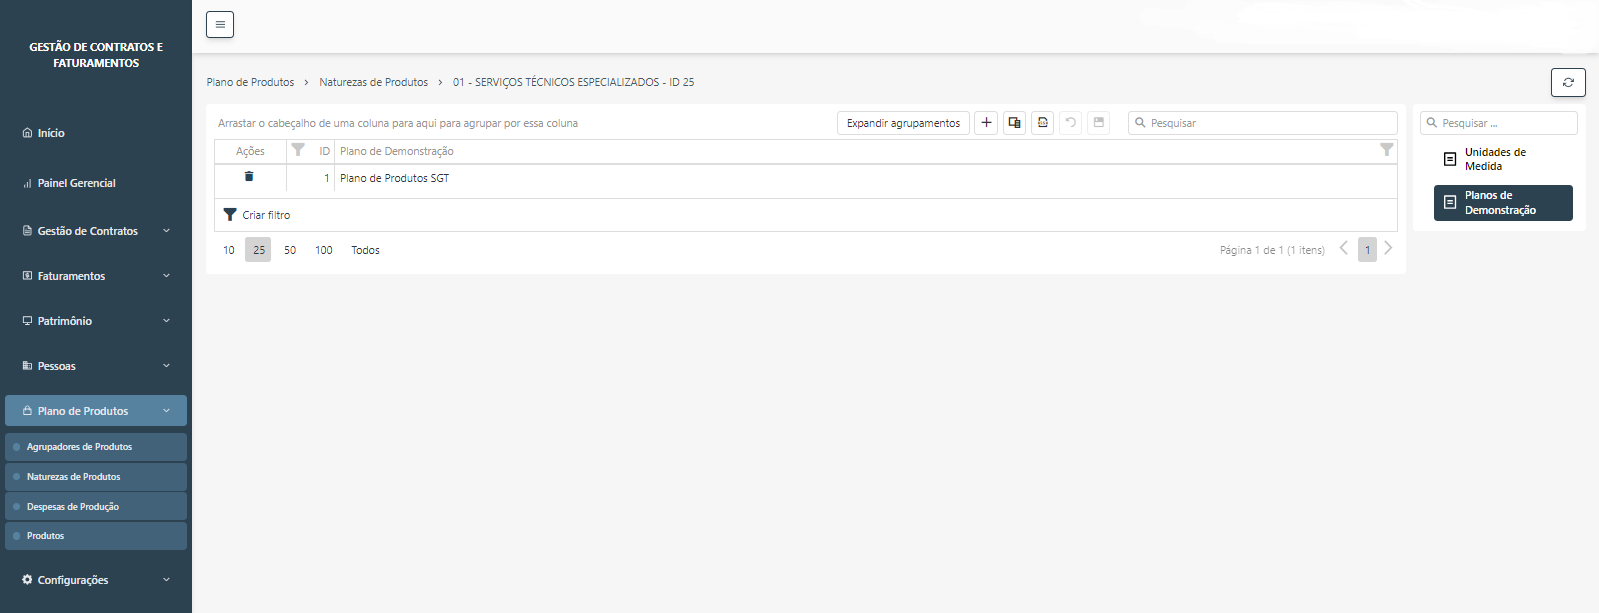
Task: Show Todos items per page
Action: 365,250
